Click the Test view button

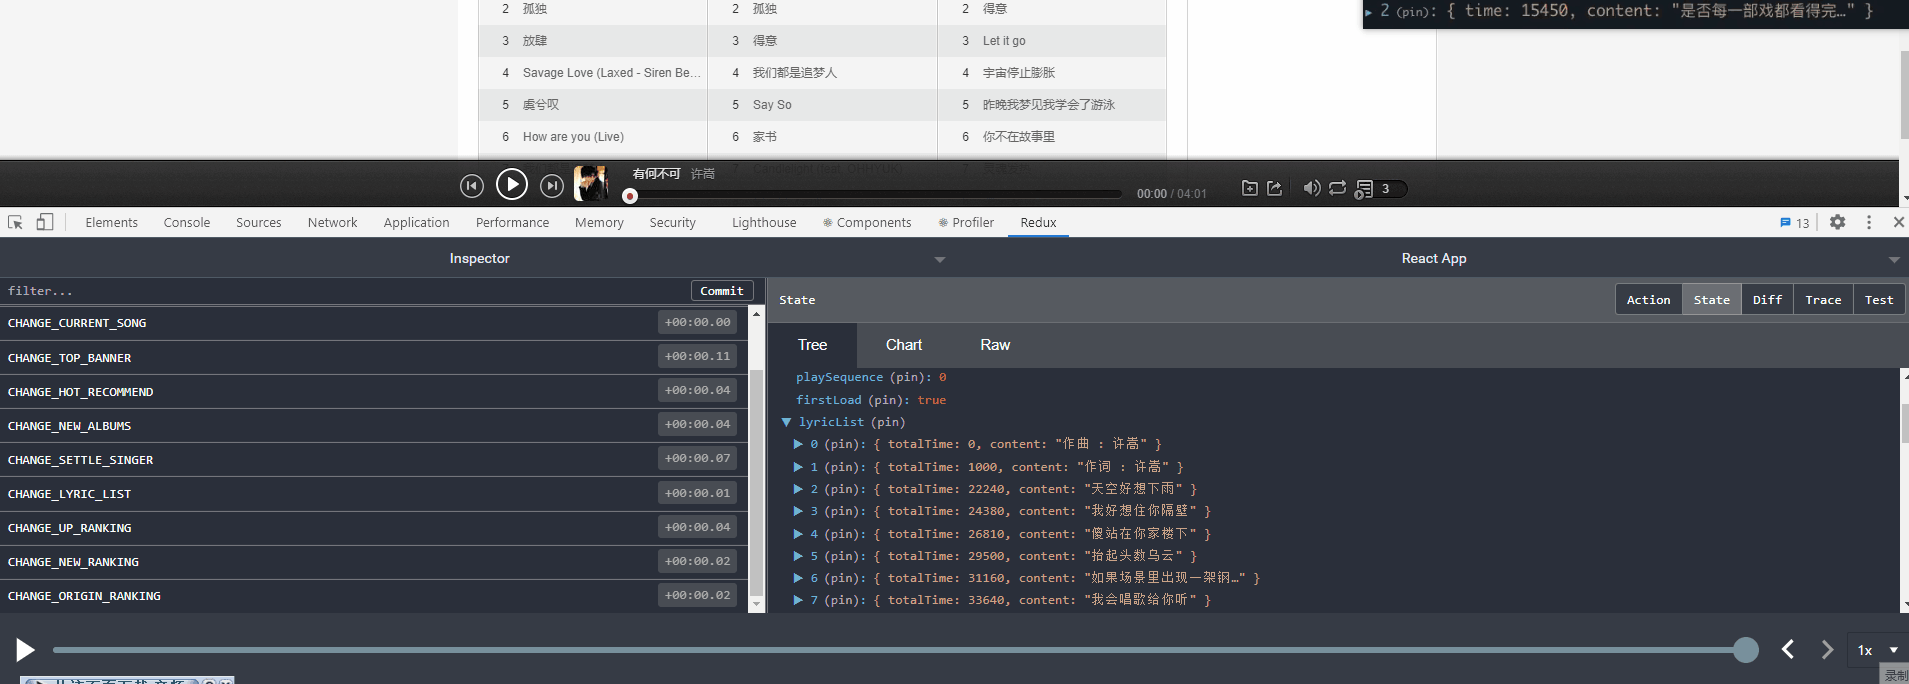point(1879,300)
